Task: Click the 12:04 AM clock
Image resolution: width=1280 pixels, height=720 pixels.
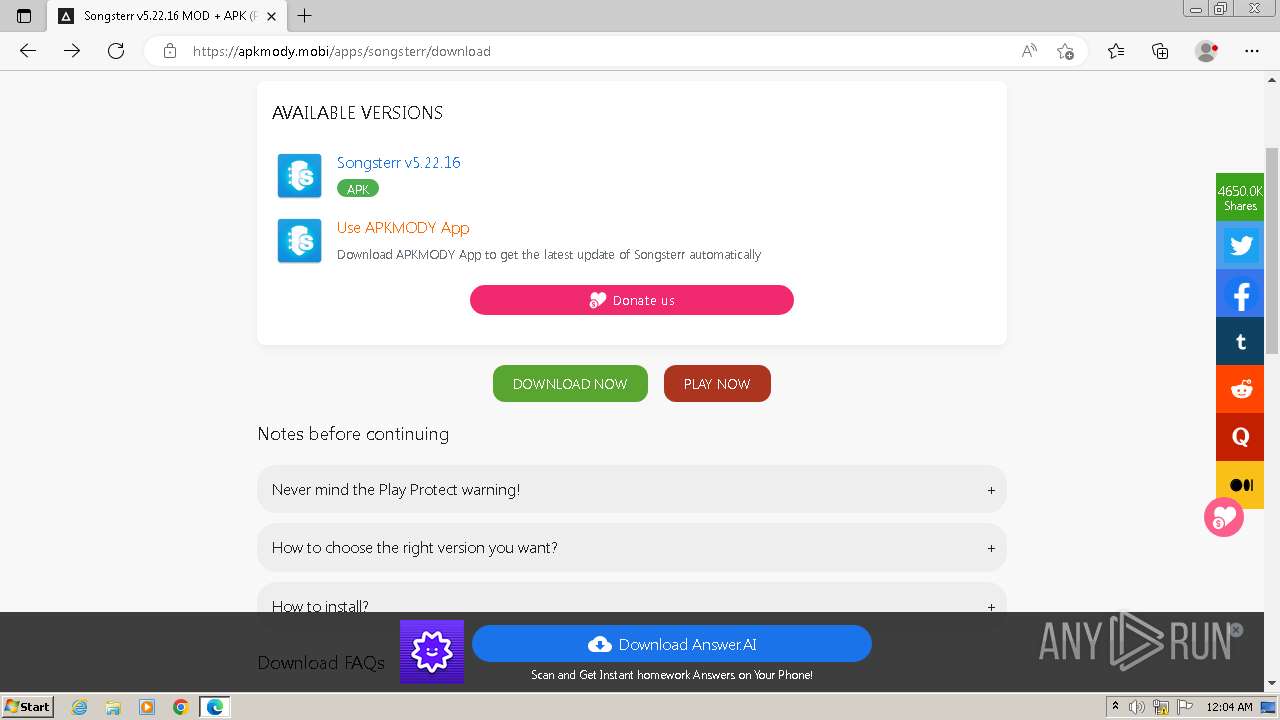Action: pos(1229,707)
